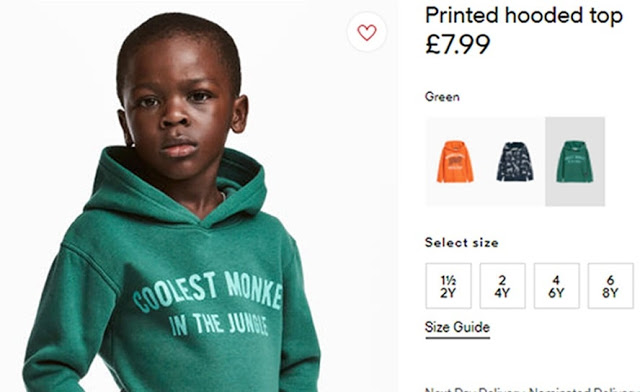Select size 4-6Y
Image resolution: width=640 pixels, height=392 pixels.
pos(556,286)
